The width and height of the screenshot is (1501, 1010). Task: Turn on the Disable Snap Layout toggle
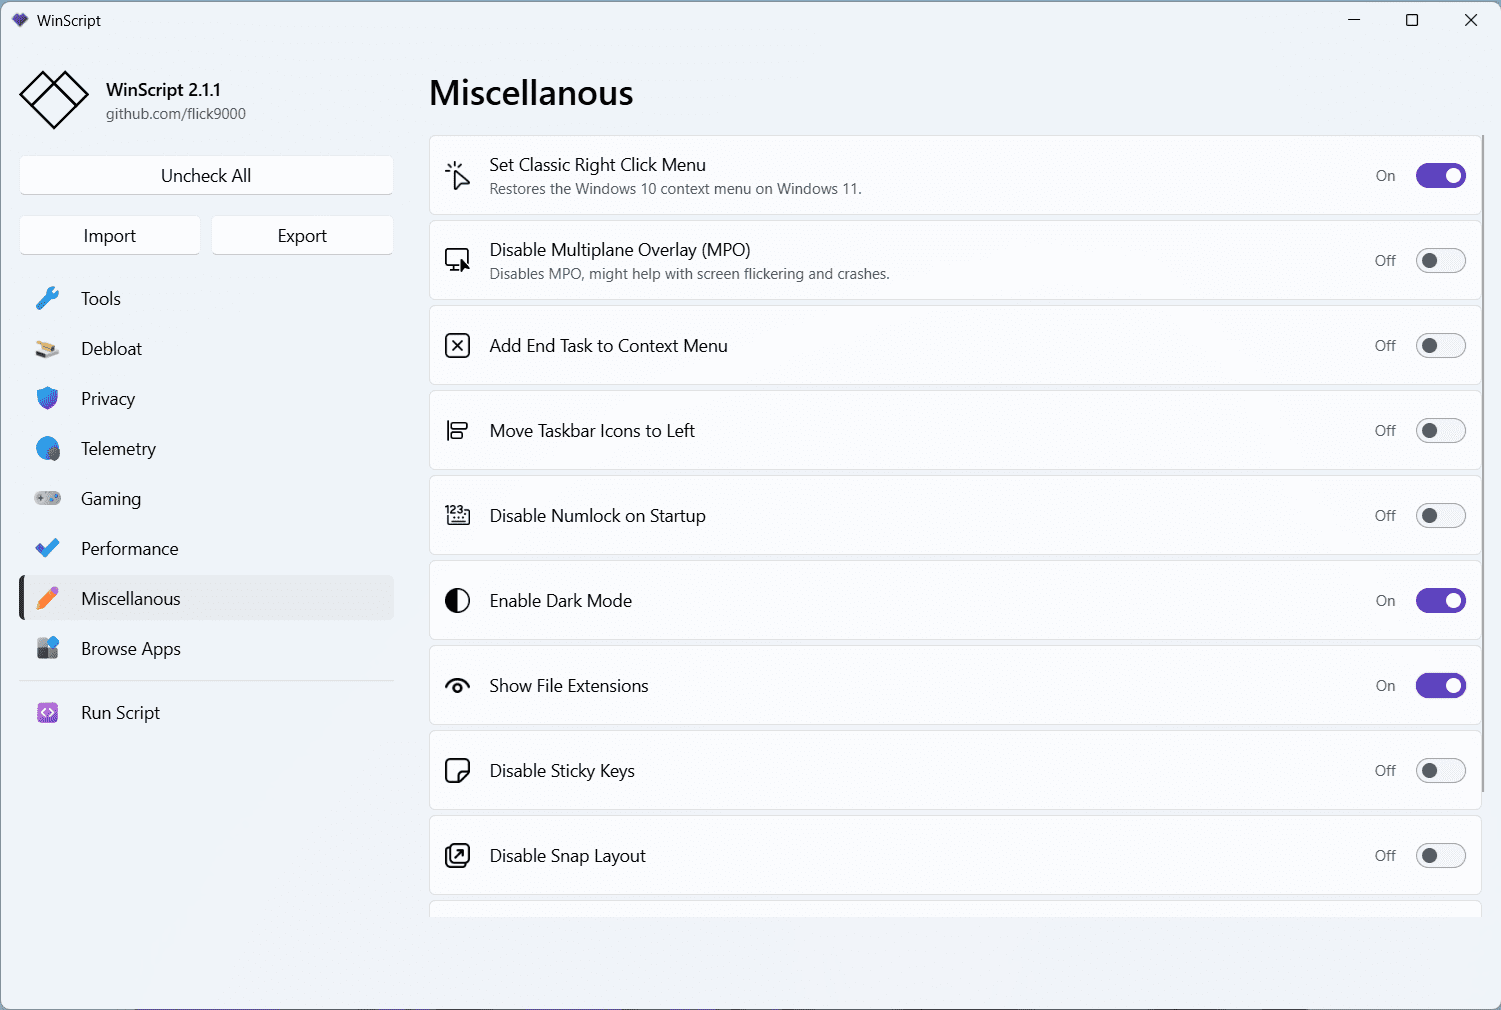coord(1440,856)
